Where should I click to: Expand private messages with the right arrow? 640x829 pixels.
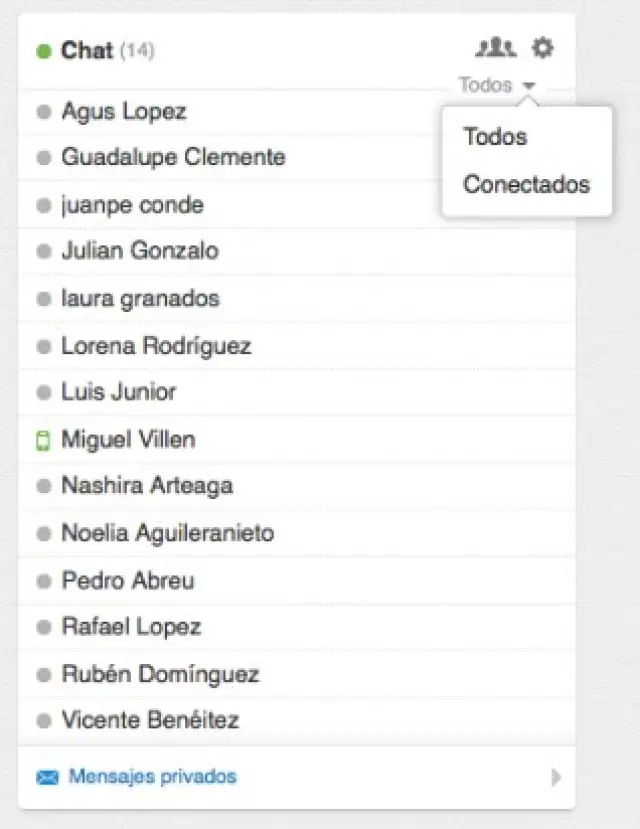click(x=556, y=777)
